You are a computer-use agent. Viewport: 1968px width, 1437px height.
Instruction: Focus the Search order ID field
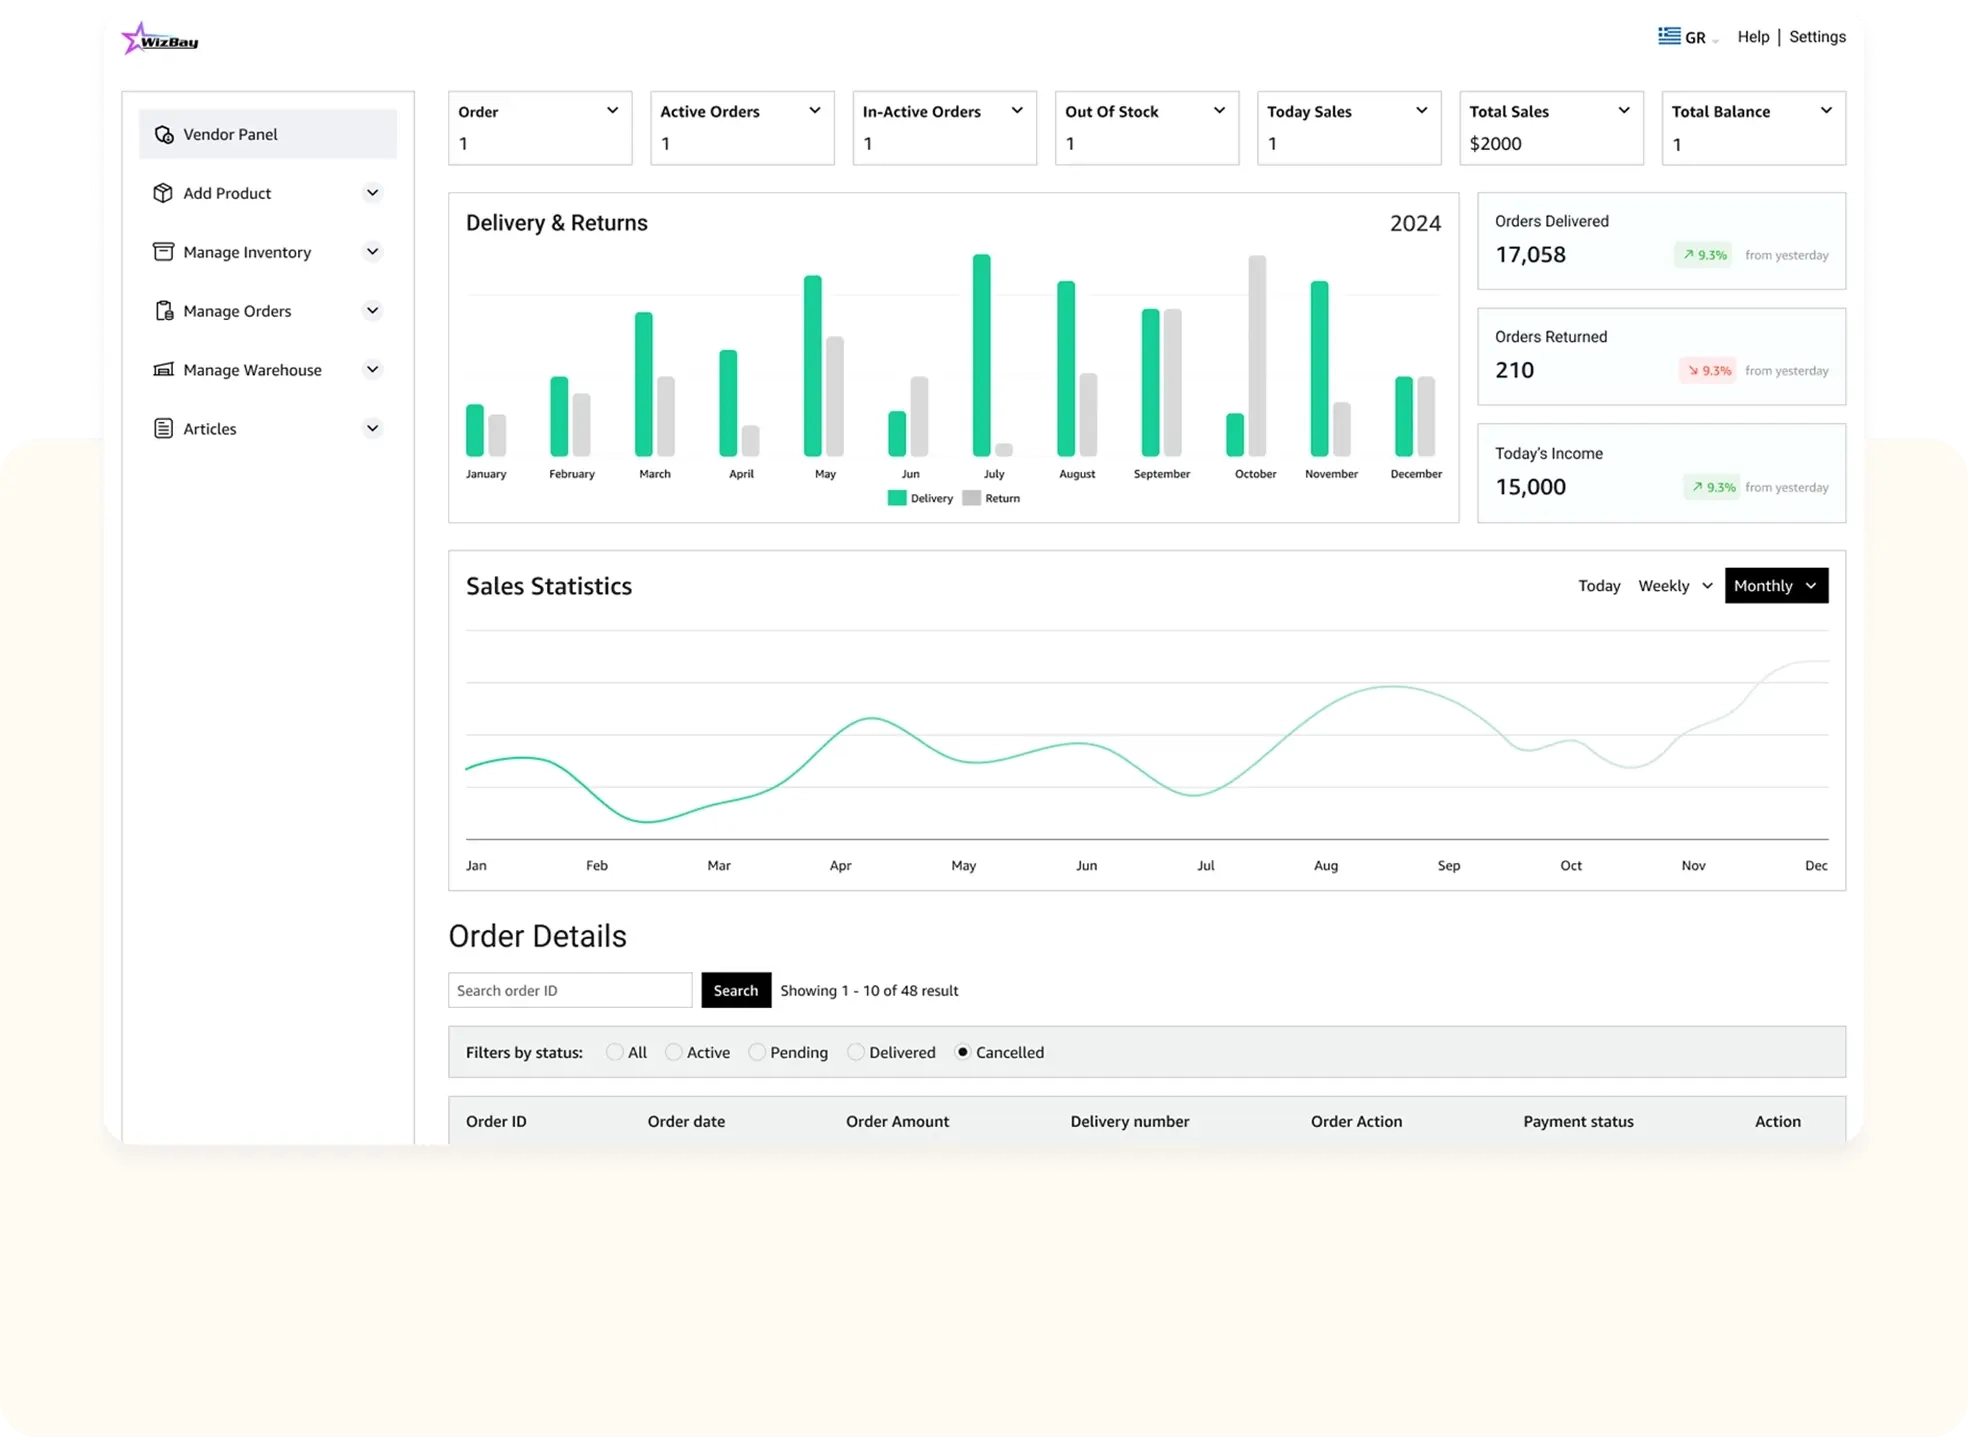[x=570, y=990]
